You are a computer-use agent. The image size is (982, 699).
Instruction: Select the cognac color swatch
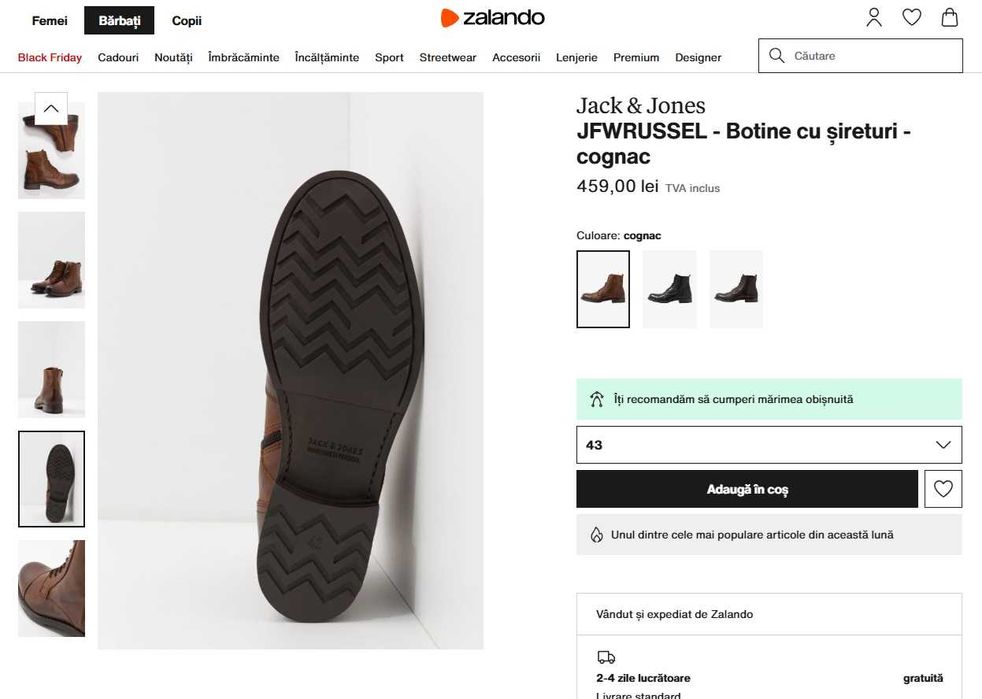(603, 289)
